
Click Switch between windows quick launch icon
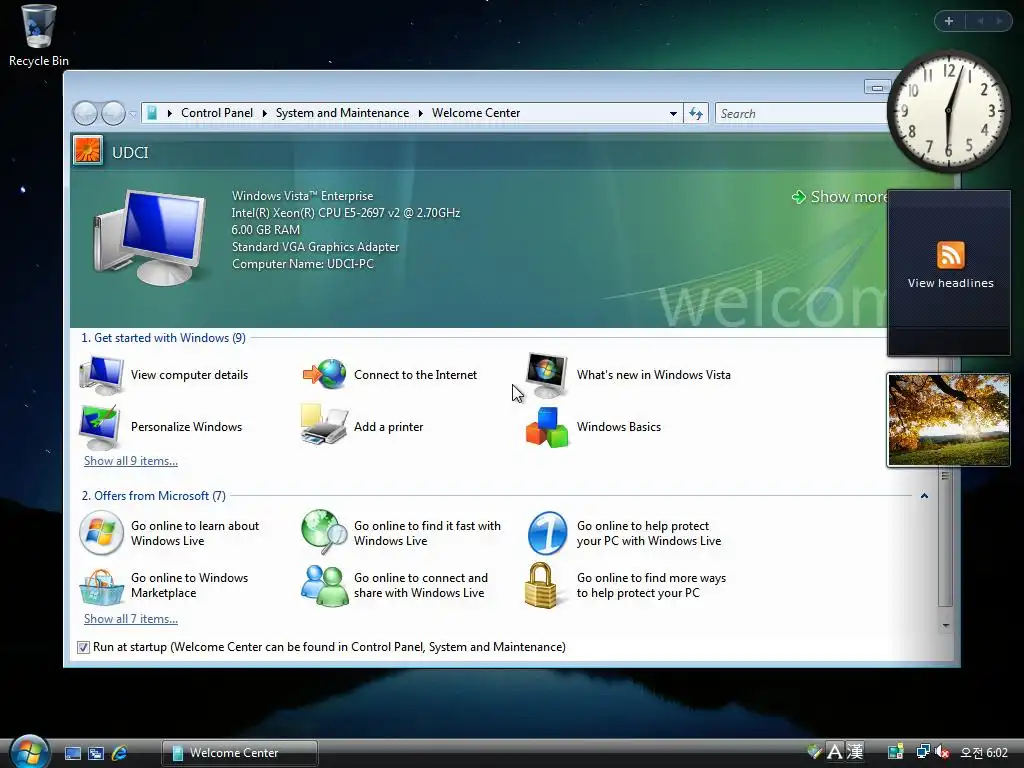coord(96,753)
